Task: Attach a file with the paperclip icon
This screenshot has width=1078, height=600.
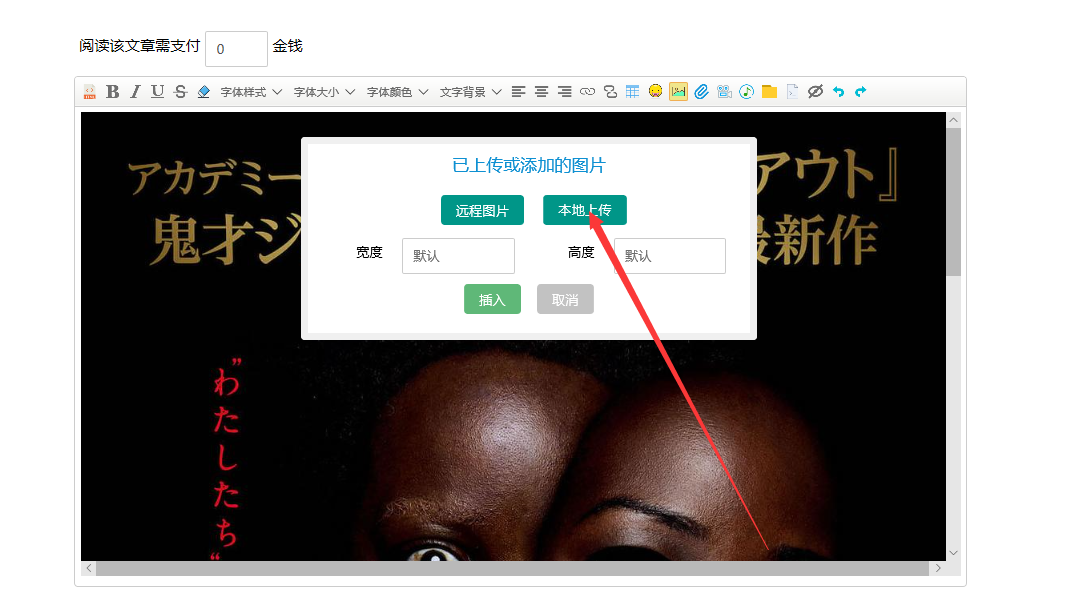Action: pos(701,91)
